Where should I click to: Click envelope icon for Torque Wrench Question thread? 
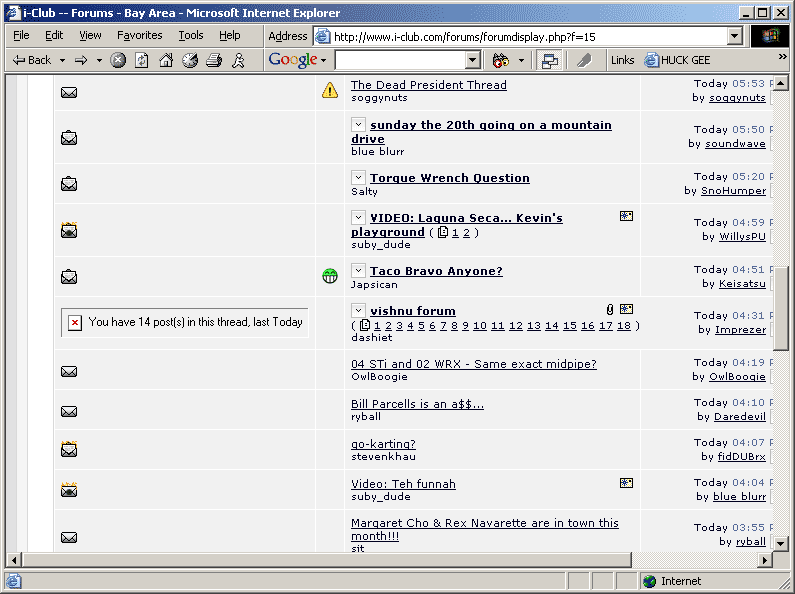(x=69, y=184)
